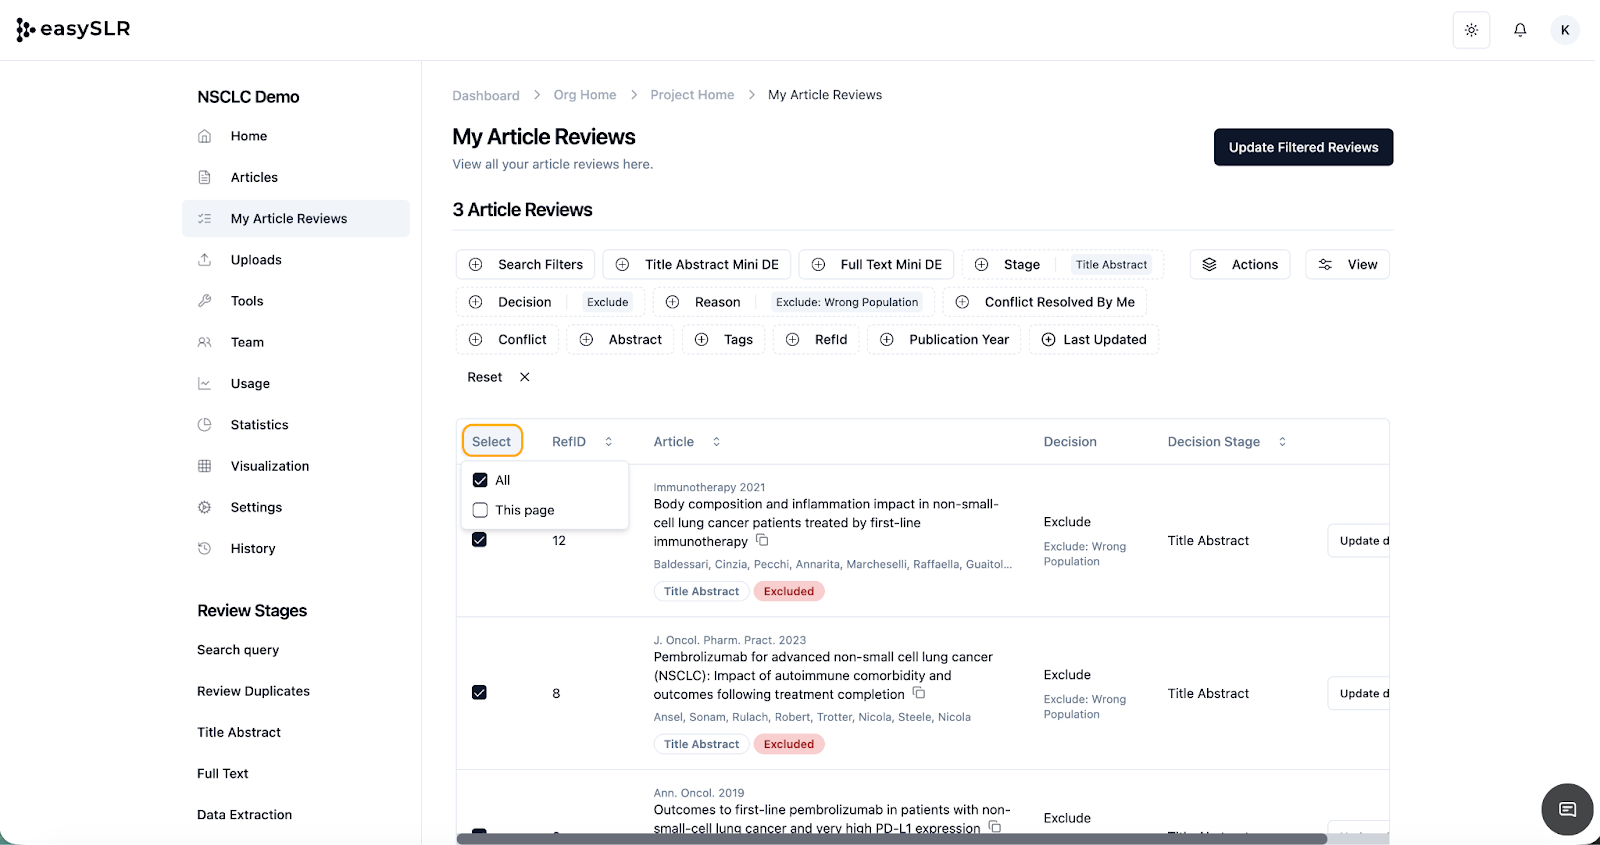Viewport: 1600px width, 845px height.
Task: Check the "This page" checkbox
Action: [x=480, y=510]
